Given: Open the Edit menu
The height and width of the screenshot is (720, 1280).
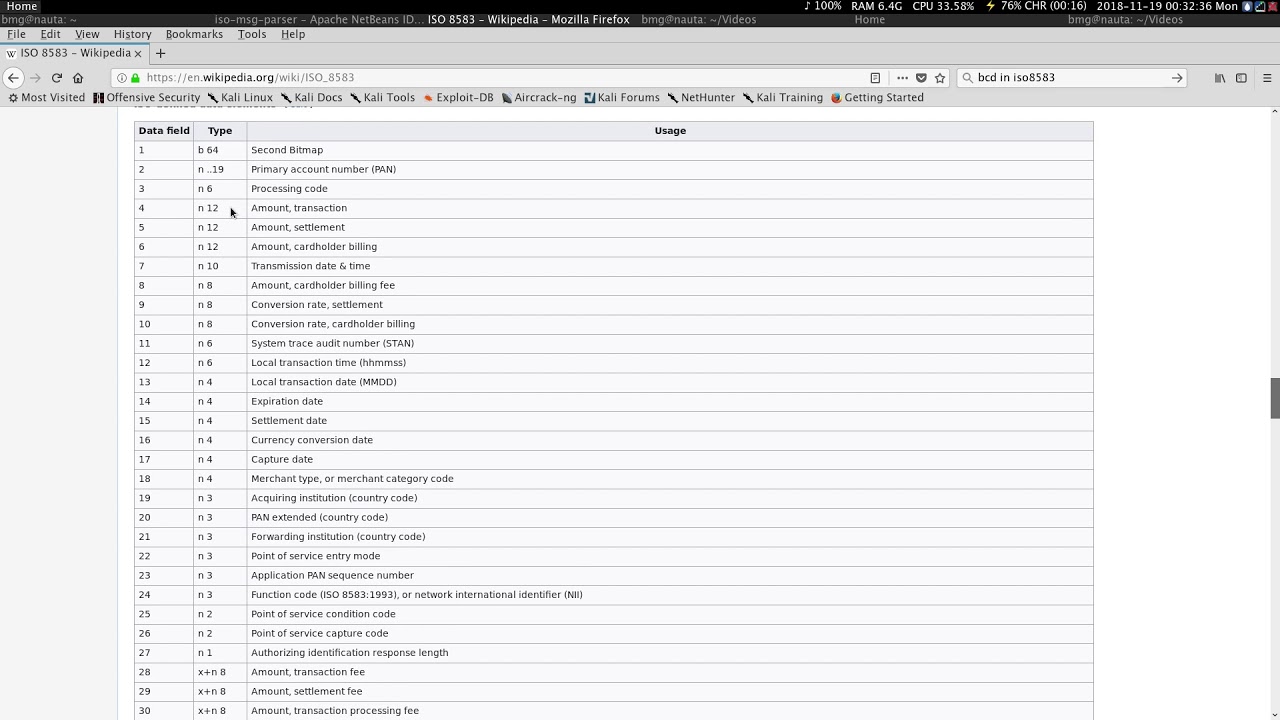Looking at the screenshot, I should tap(50, 34).
